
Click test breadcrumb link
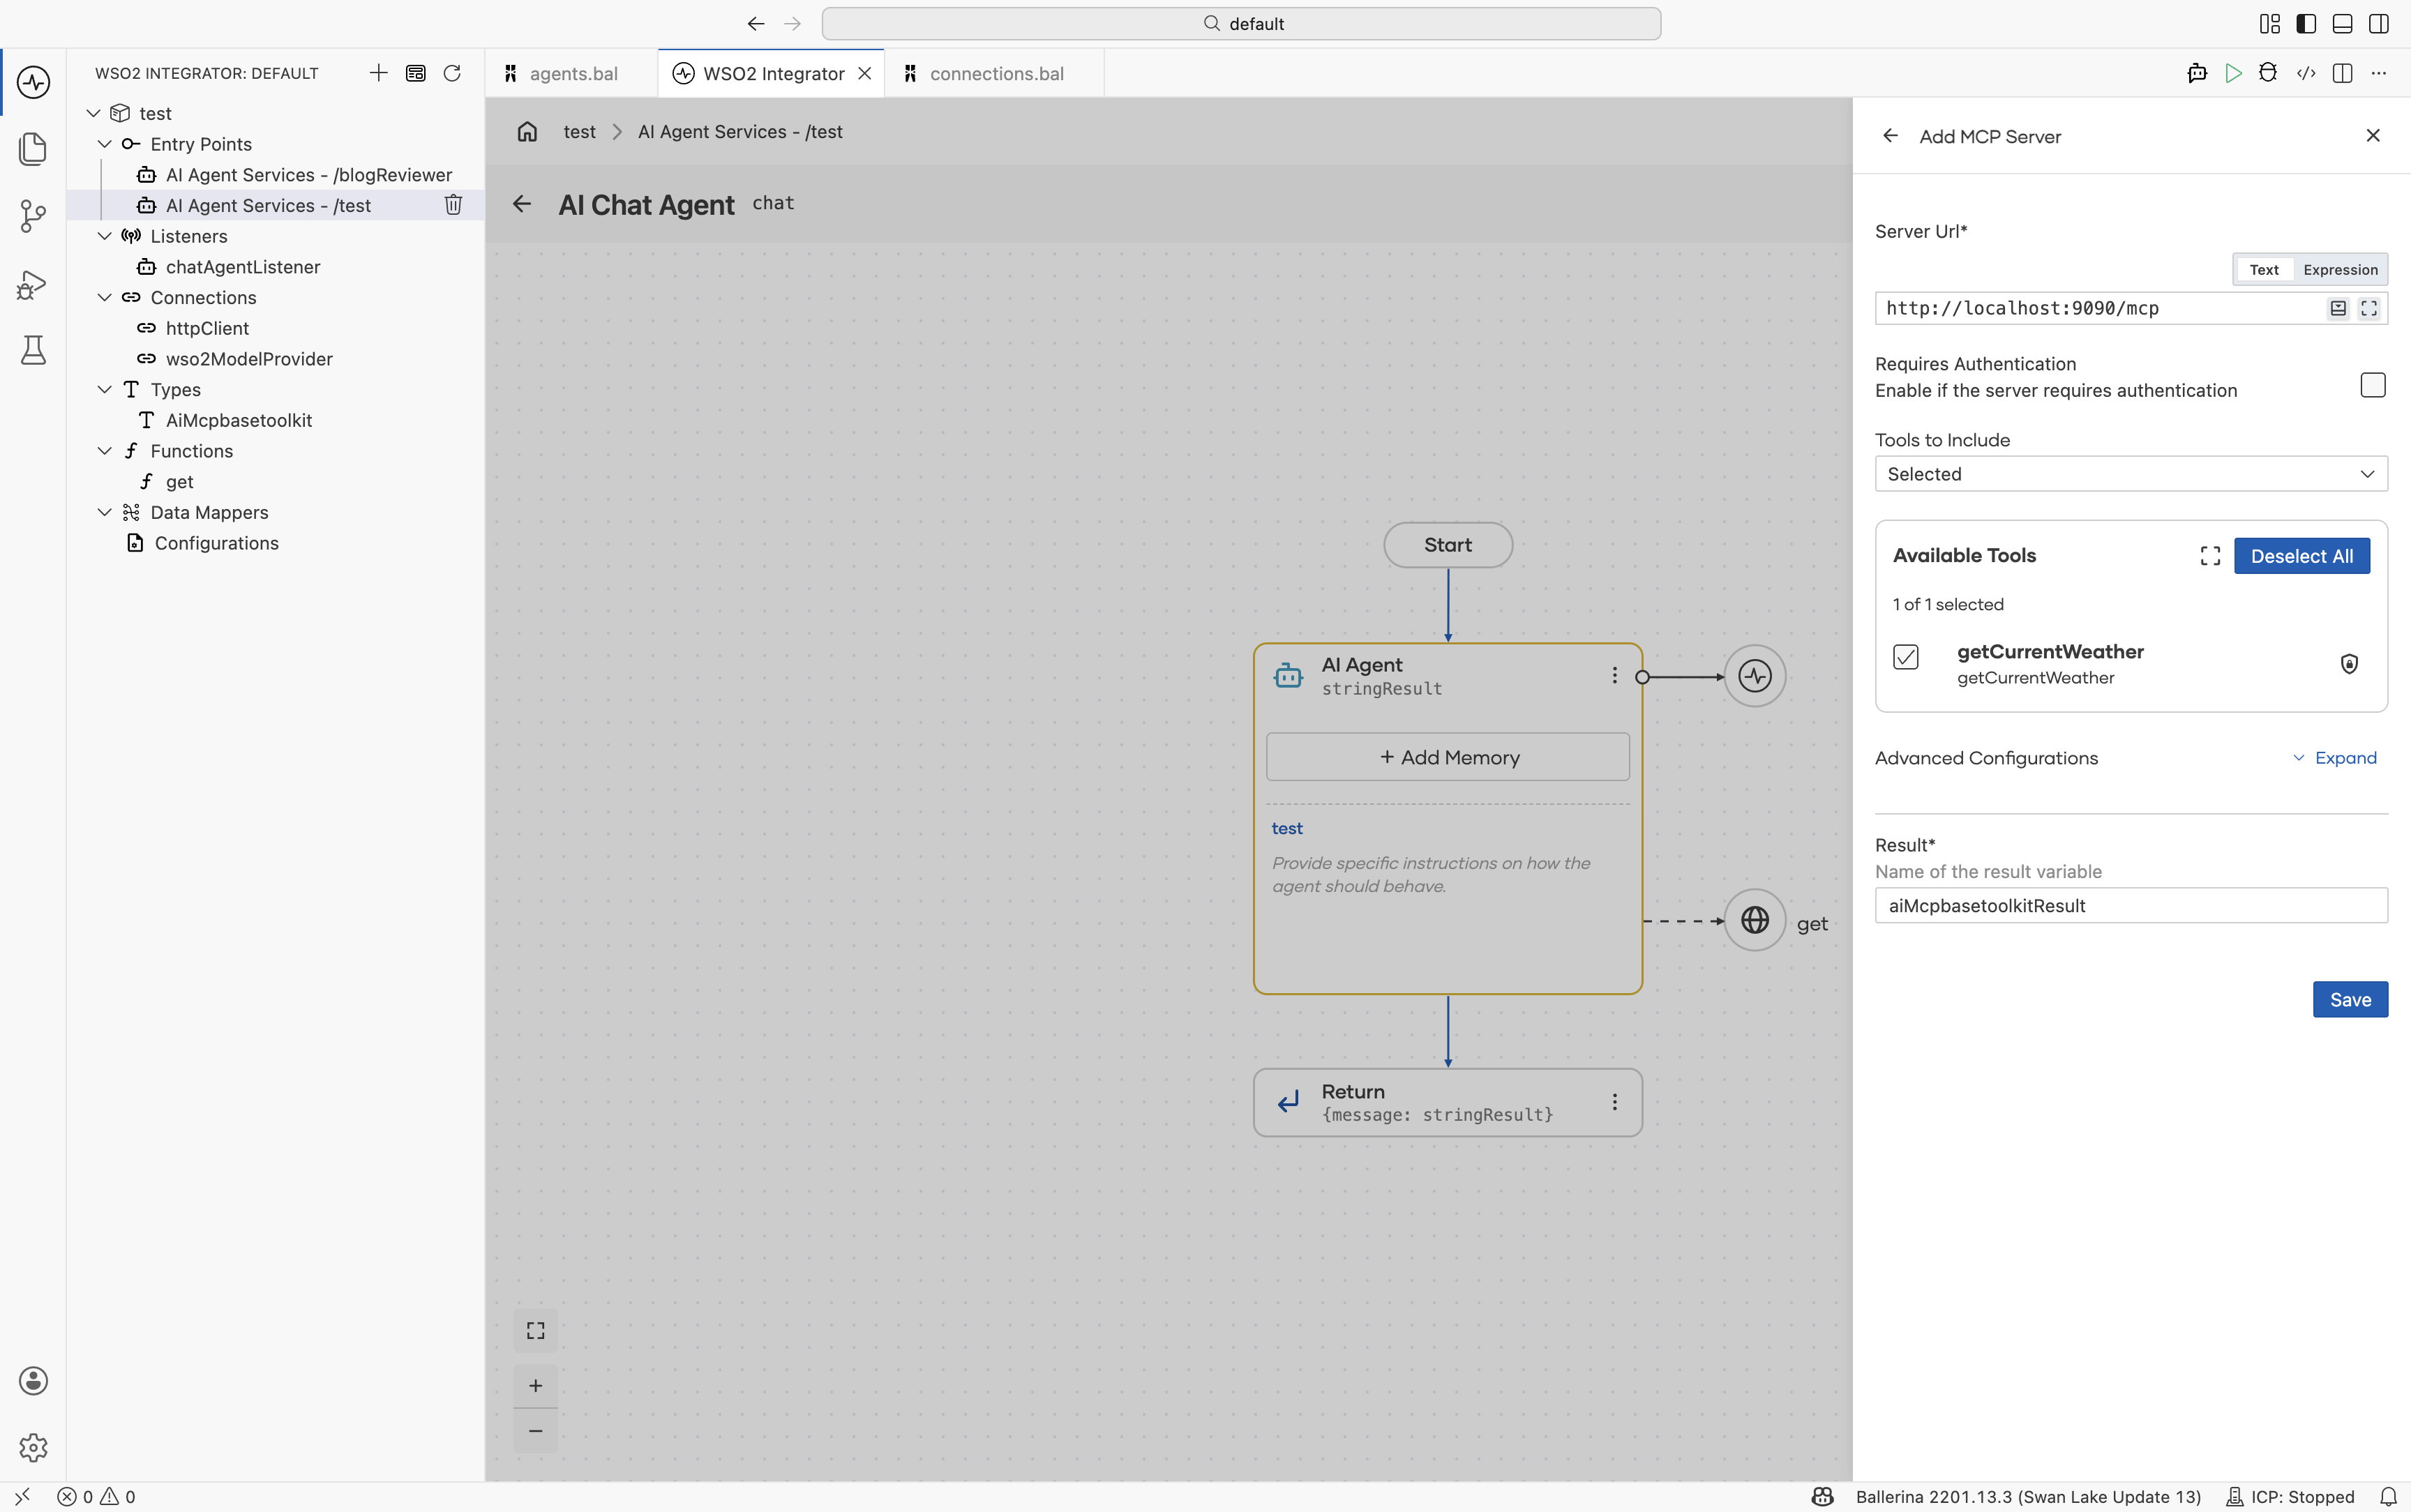[x=579, y=132]
